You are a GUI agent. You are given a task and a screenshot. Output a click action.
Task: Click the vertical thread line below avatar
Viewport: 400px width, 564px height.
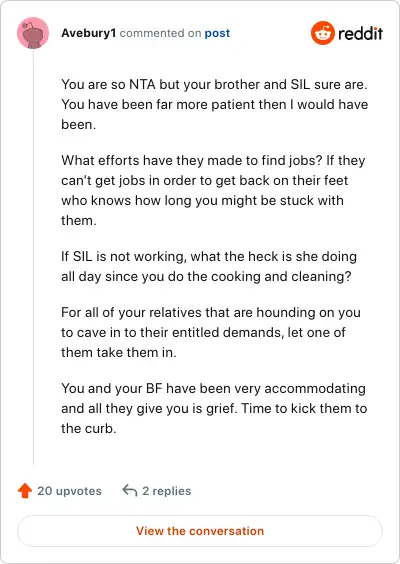coord(33,257)
